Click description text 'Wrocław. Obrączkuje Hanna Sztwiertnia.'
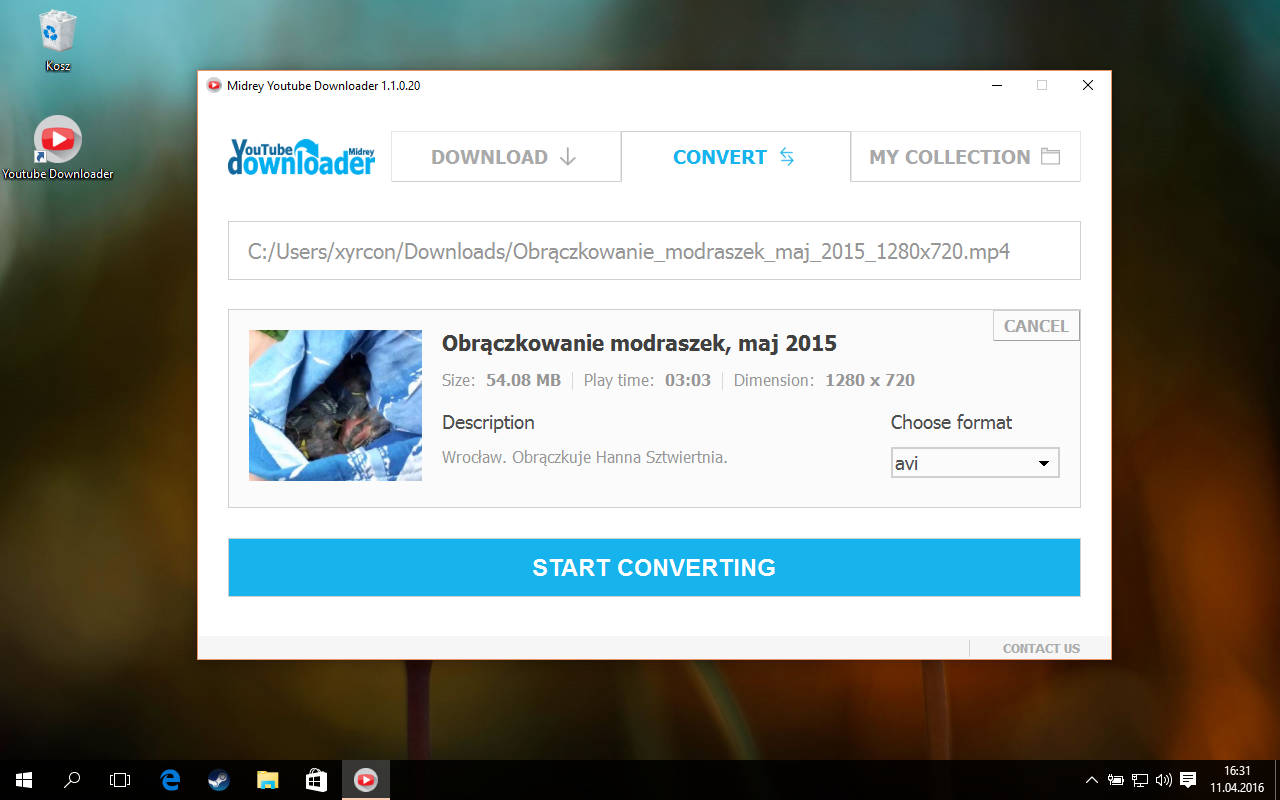This screenshot has height=800, width=1280. click(x=585, y=458)
